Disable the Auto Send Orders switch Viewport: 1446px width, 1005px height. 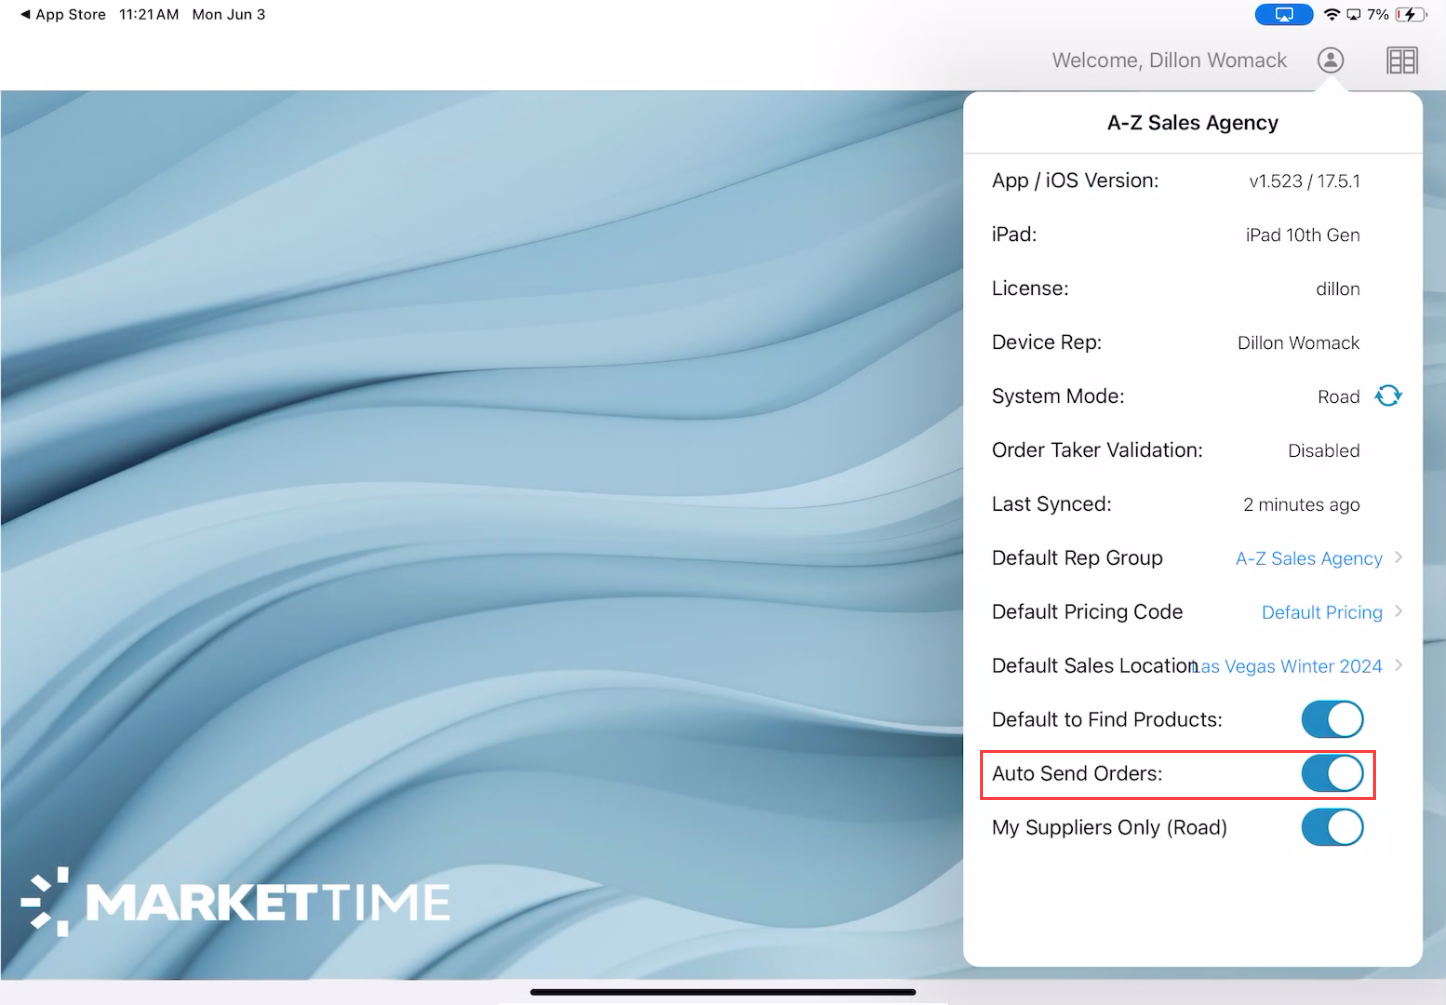[x=1332, y=773]
